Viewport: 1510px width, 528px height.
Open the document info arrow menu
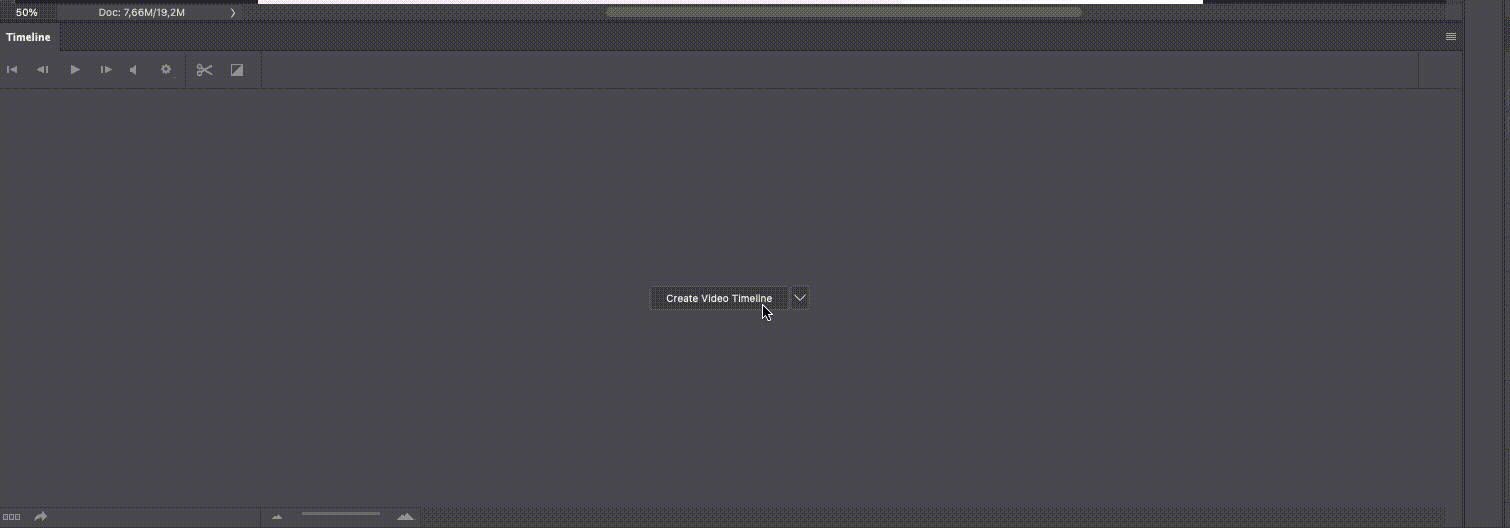[233, 13]
